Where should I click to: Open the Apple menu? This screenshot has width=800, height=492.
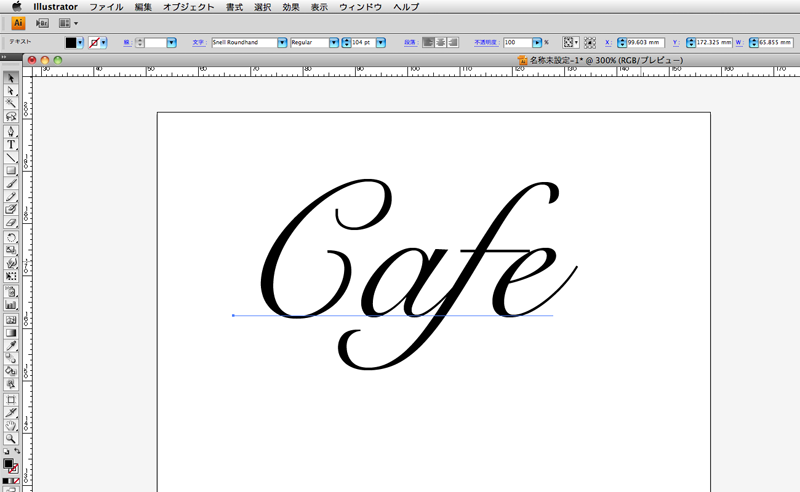point(16,6)
